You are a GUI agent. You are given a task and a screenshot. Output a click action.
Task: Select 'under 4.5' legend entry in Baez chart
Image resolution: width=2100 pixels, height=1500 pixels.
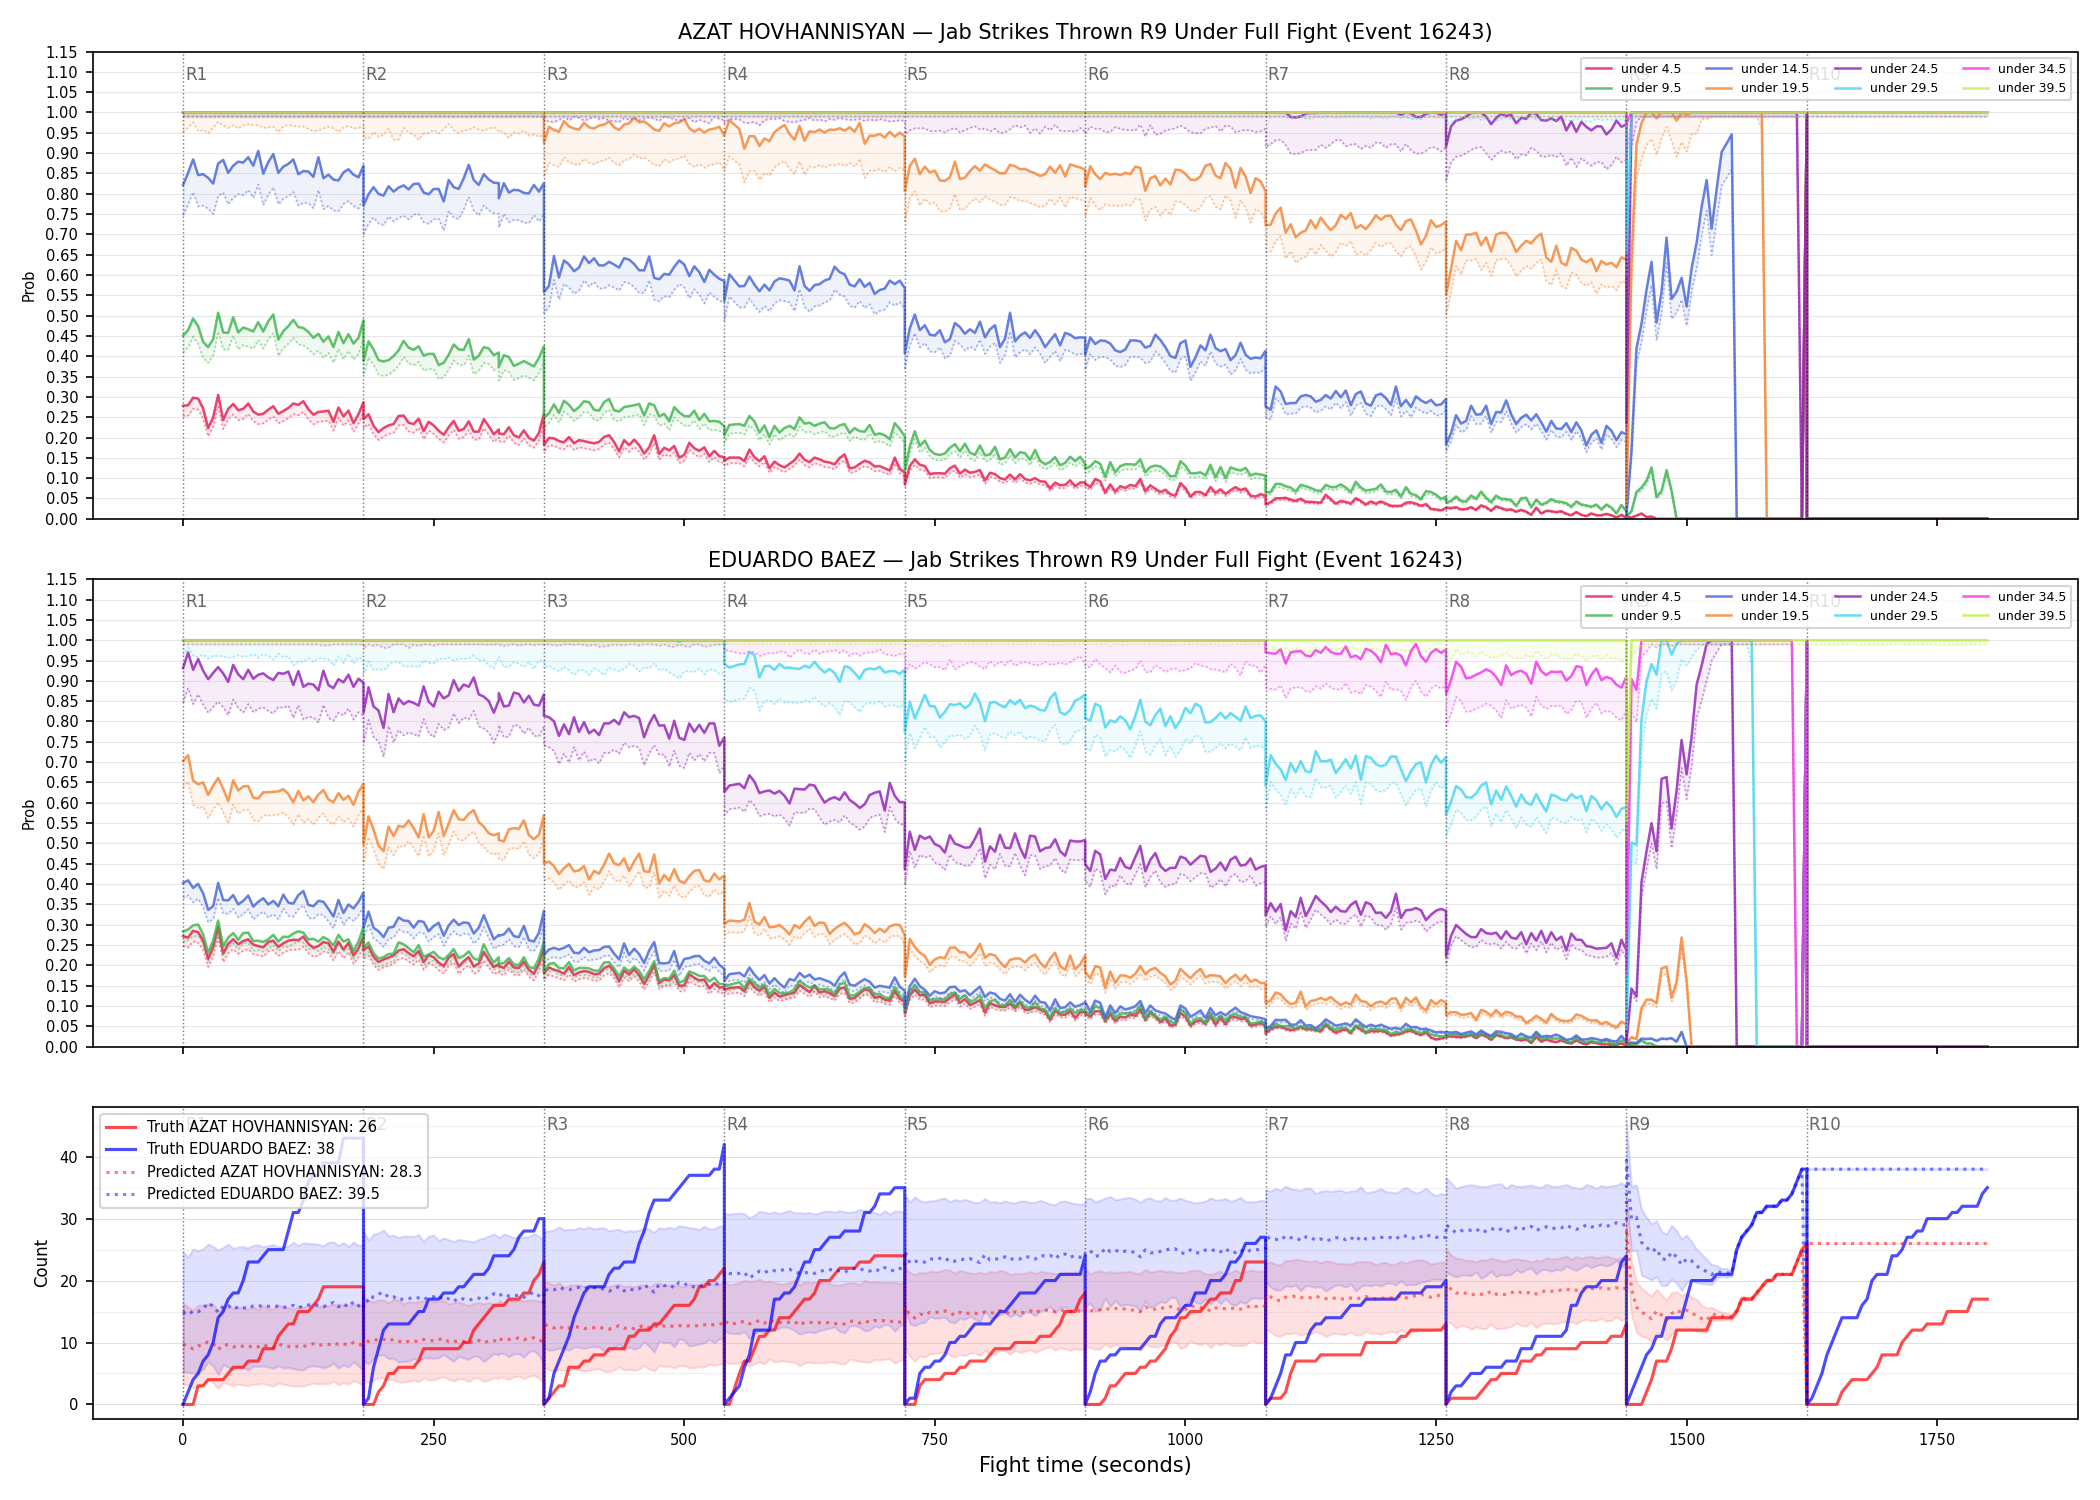tap(1634, 597)
